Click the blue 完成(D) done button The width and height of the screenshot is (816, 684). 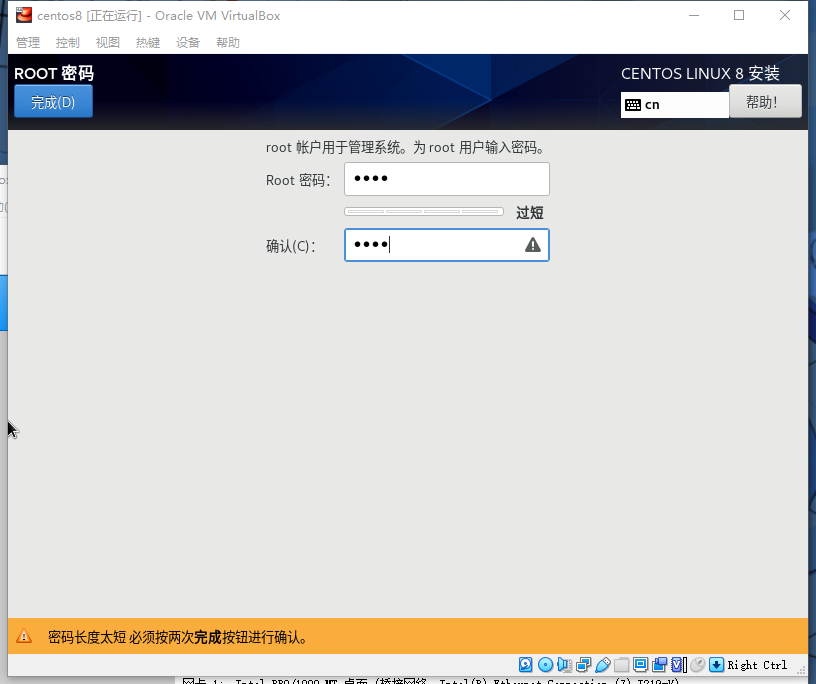(x=54, y=102)
